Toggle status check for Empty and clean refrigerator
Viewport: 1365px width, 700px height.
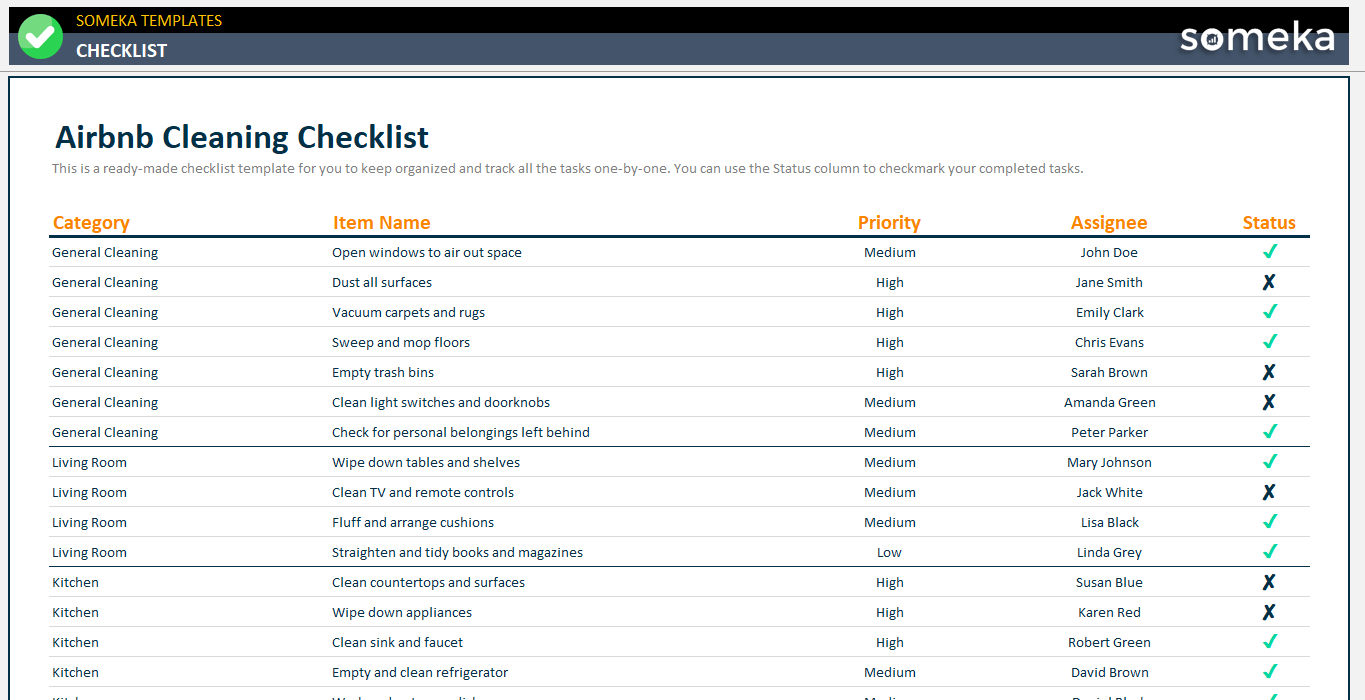tap(1270, 672)
